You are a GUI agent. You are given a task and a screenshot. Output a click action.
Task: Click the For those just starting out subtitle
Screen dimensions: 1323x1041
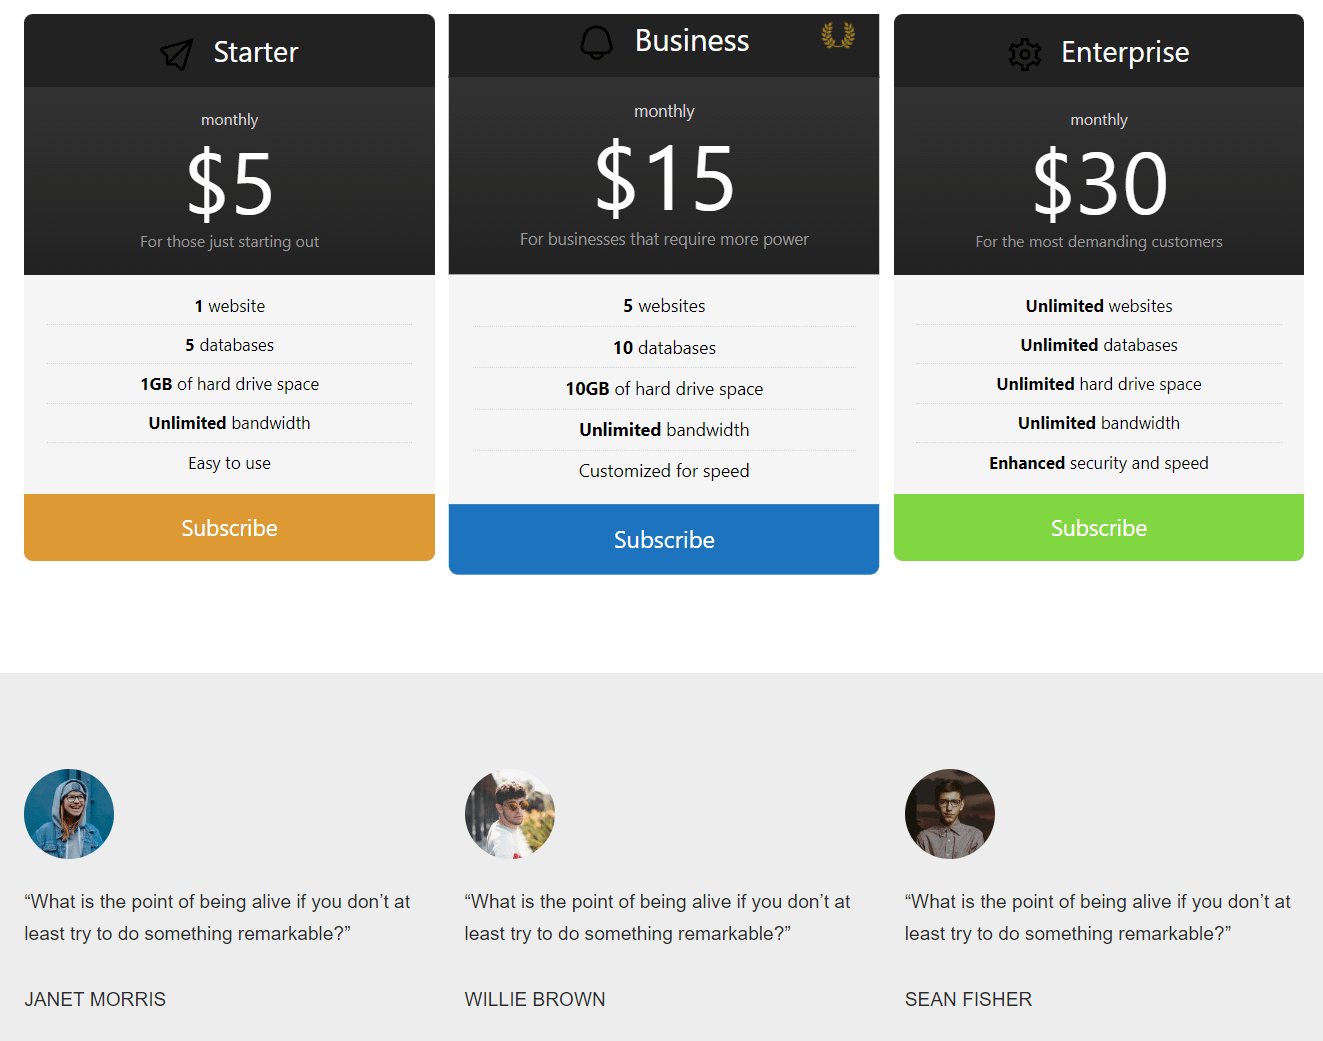click(229, 241)
